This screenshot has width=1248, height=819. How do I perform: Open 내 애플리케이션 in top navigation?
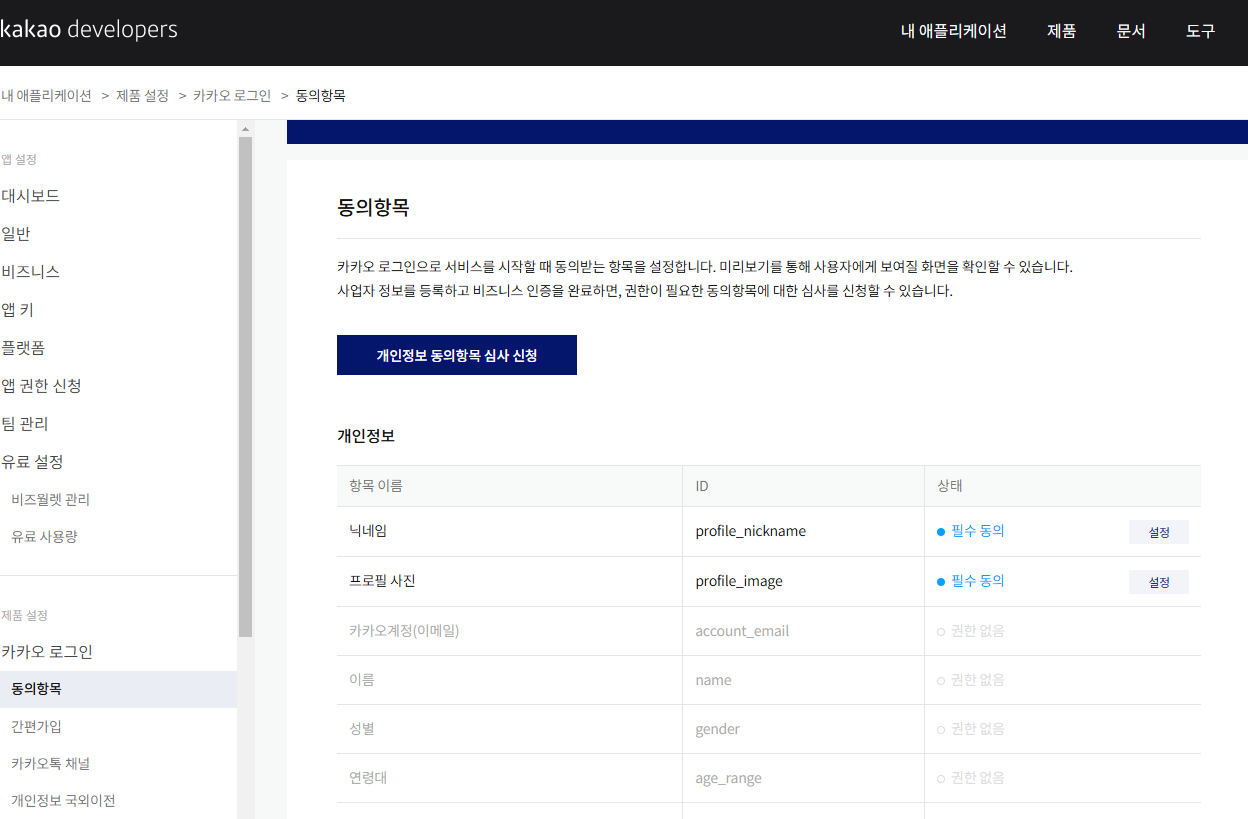click(953, 31)
